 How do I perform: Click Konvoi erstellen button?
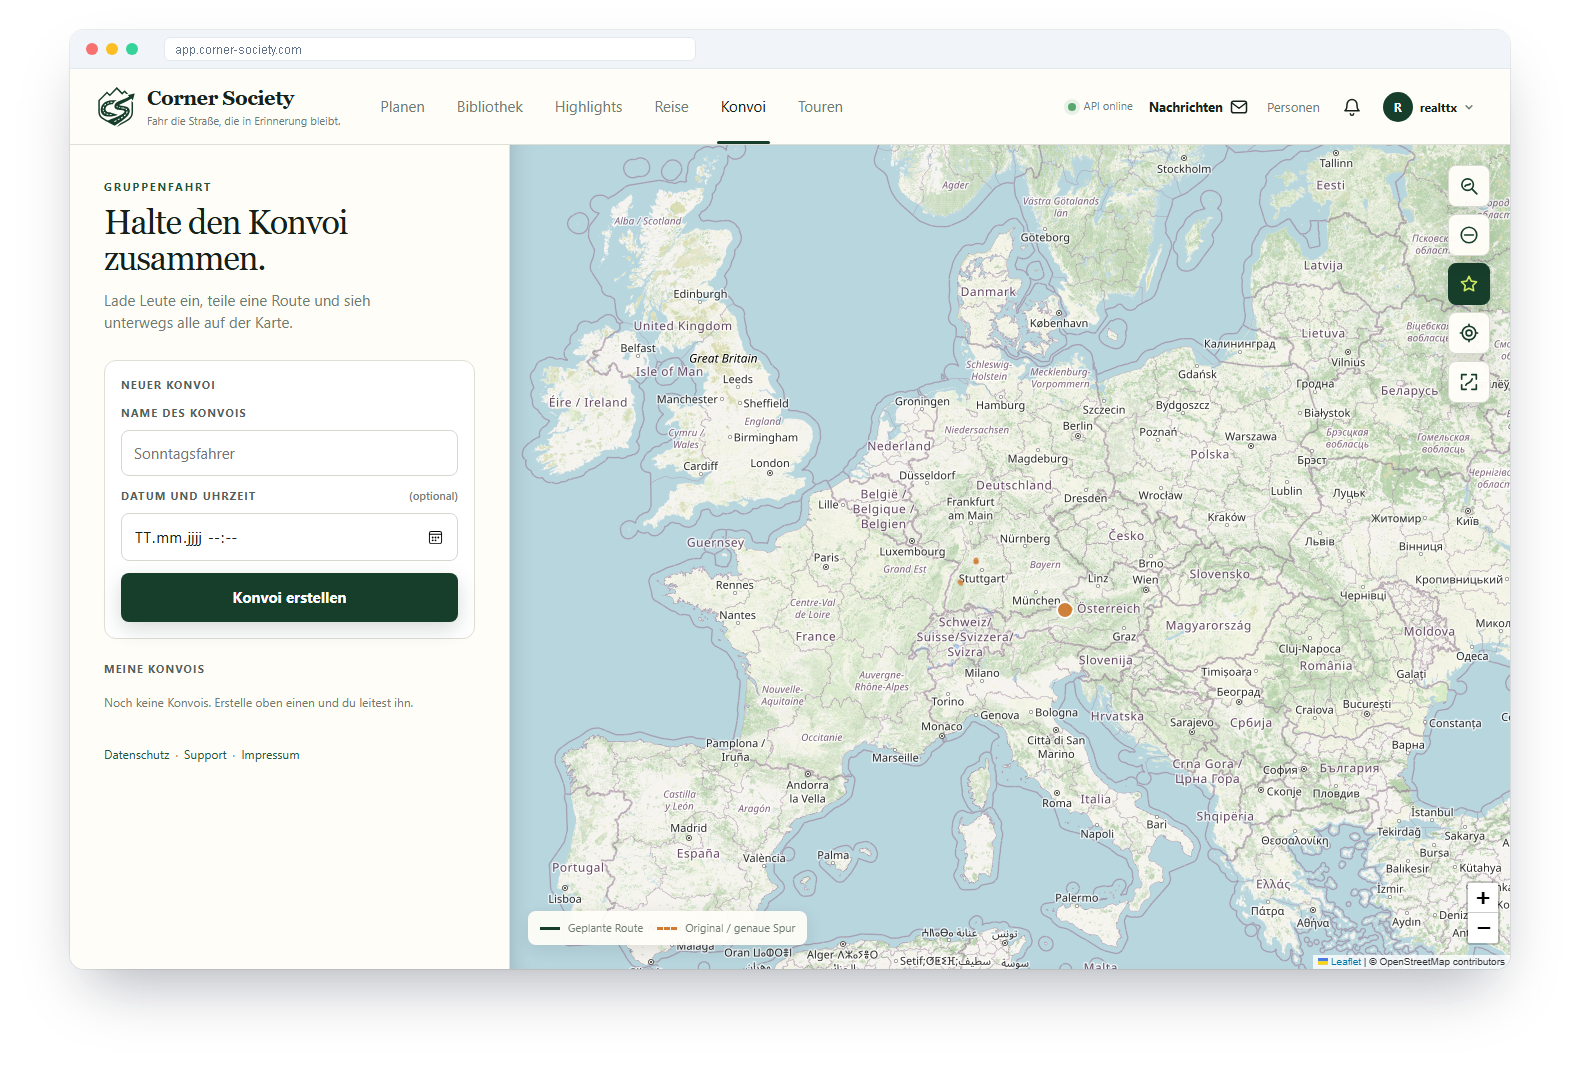(x=289, y=597)
